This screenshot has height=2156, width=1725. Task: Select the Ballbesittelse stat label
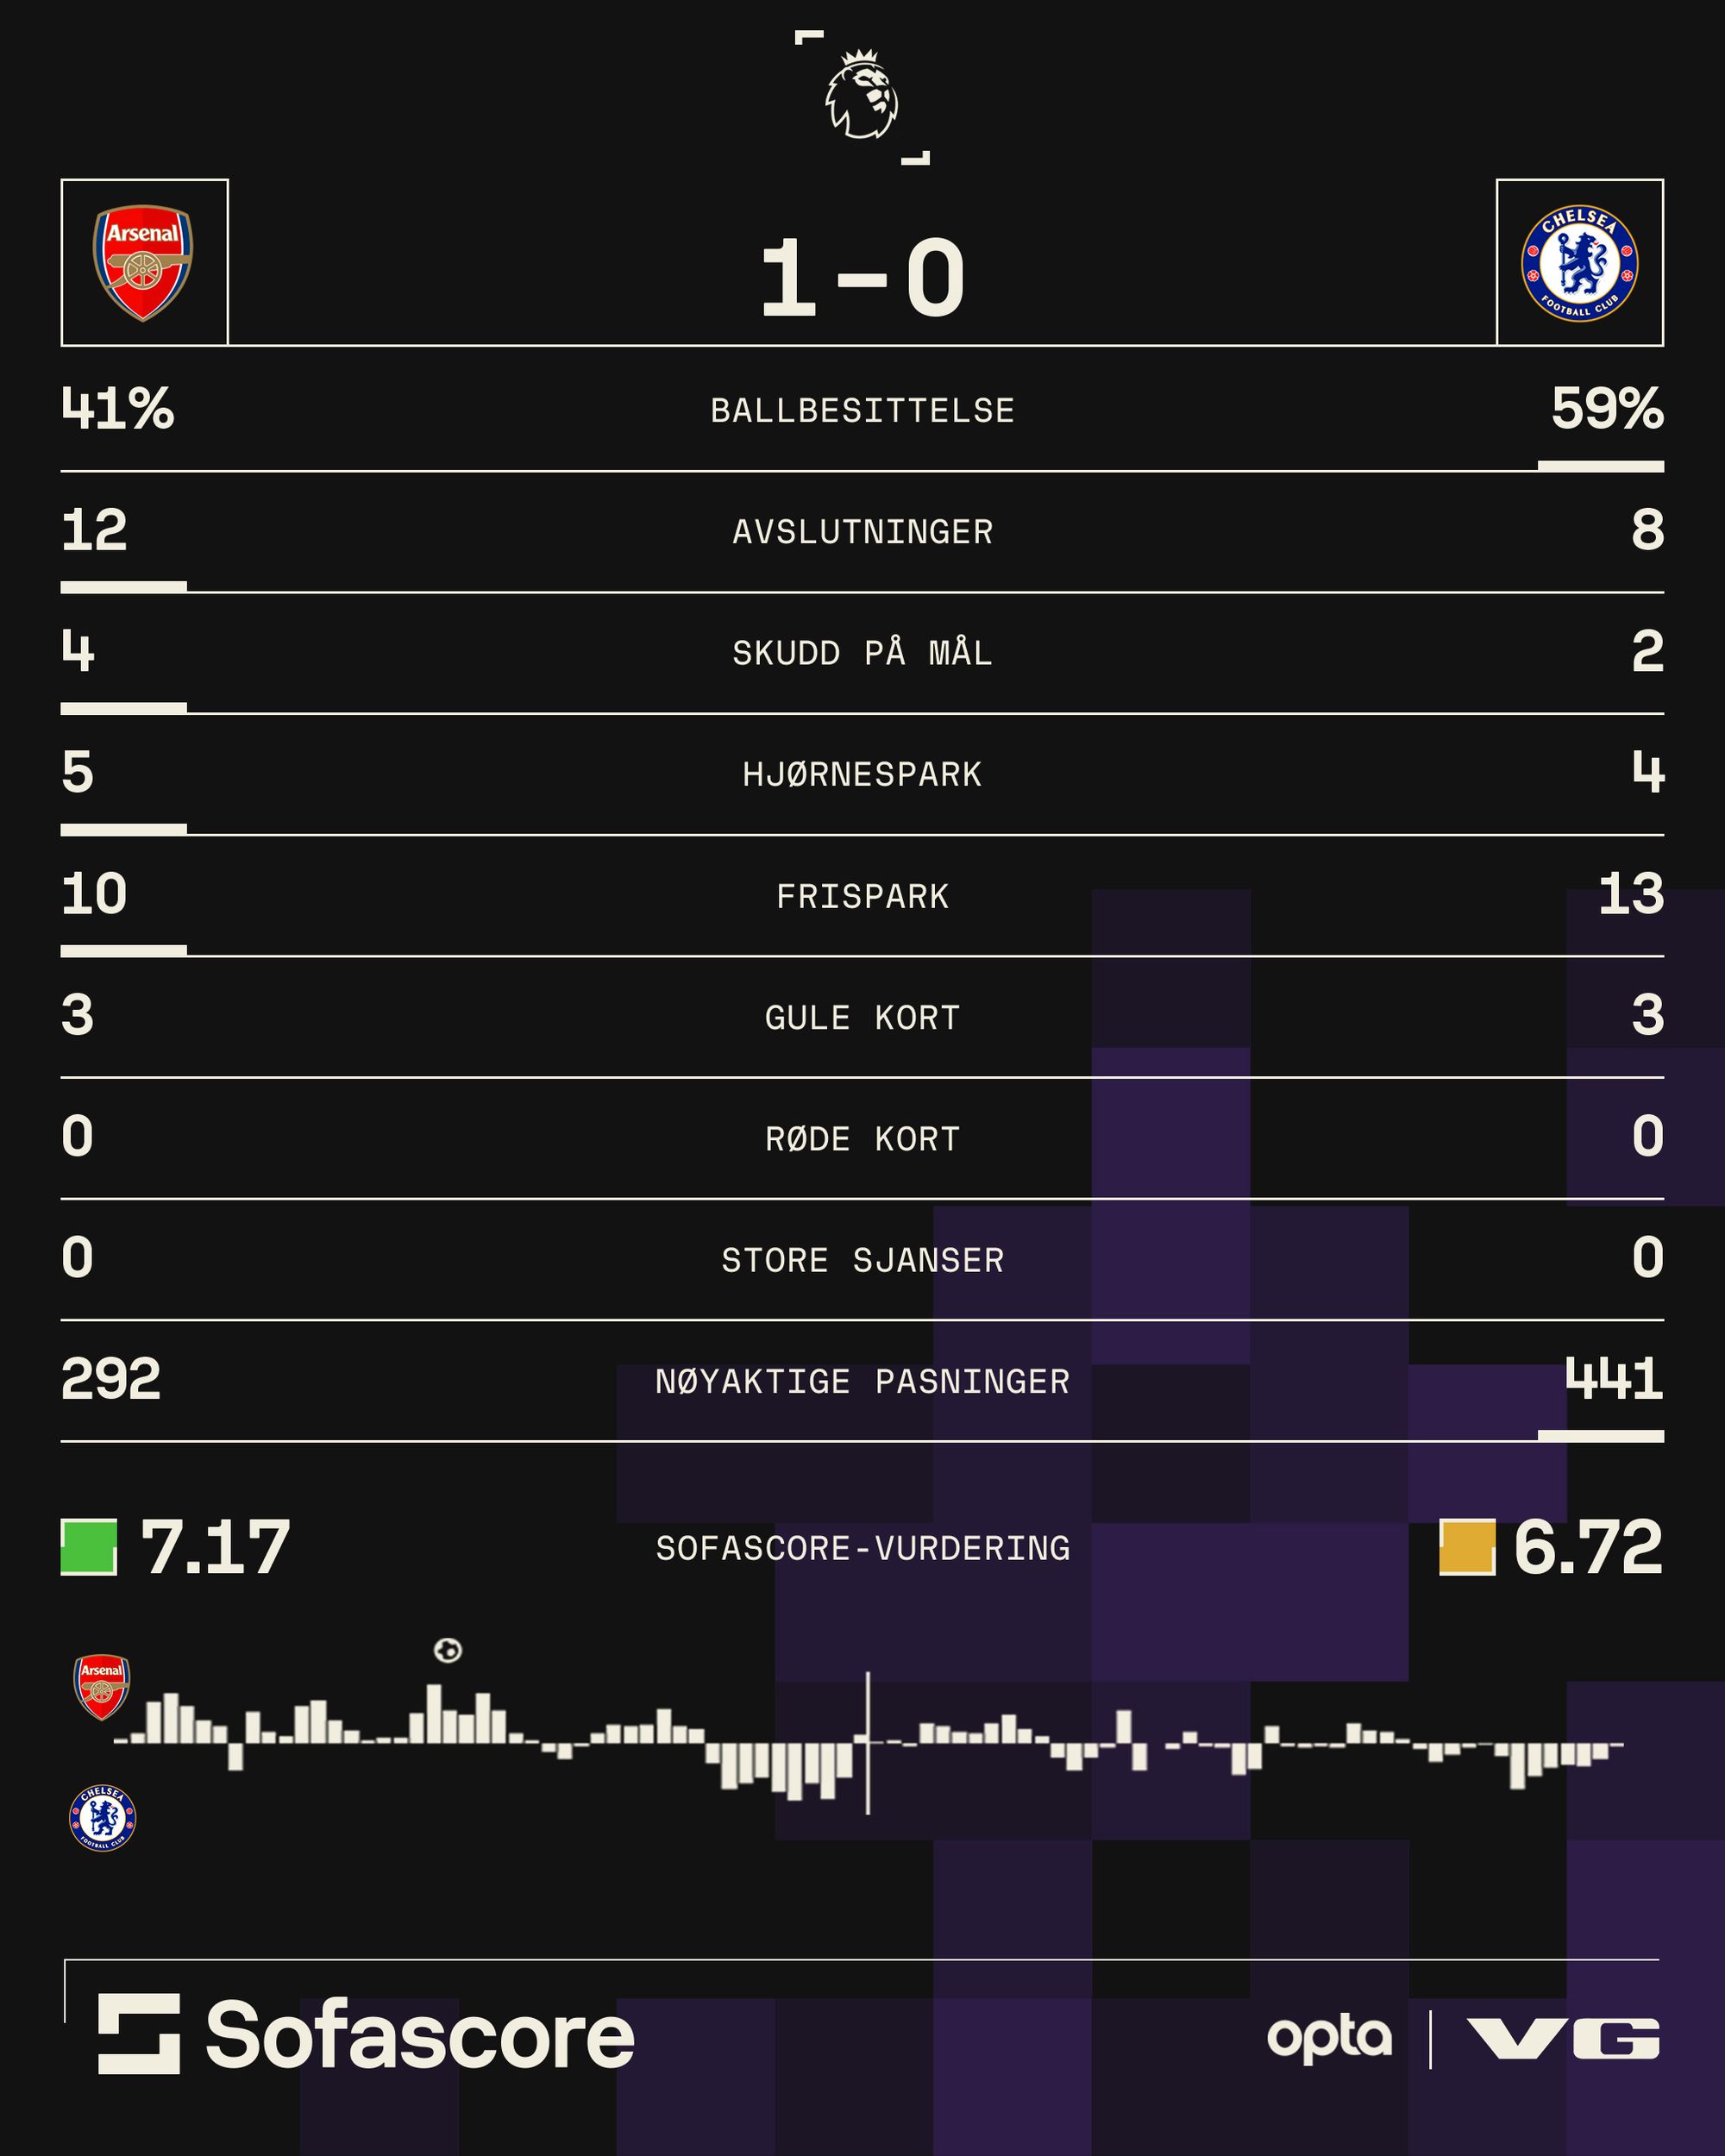pyautogui.click(x=862, y=411)
